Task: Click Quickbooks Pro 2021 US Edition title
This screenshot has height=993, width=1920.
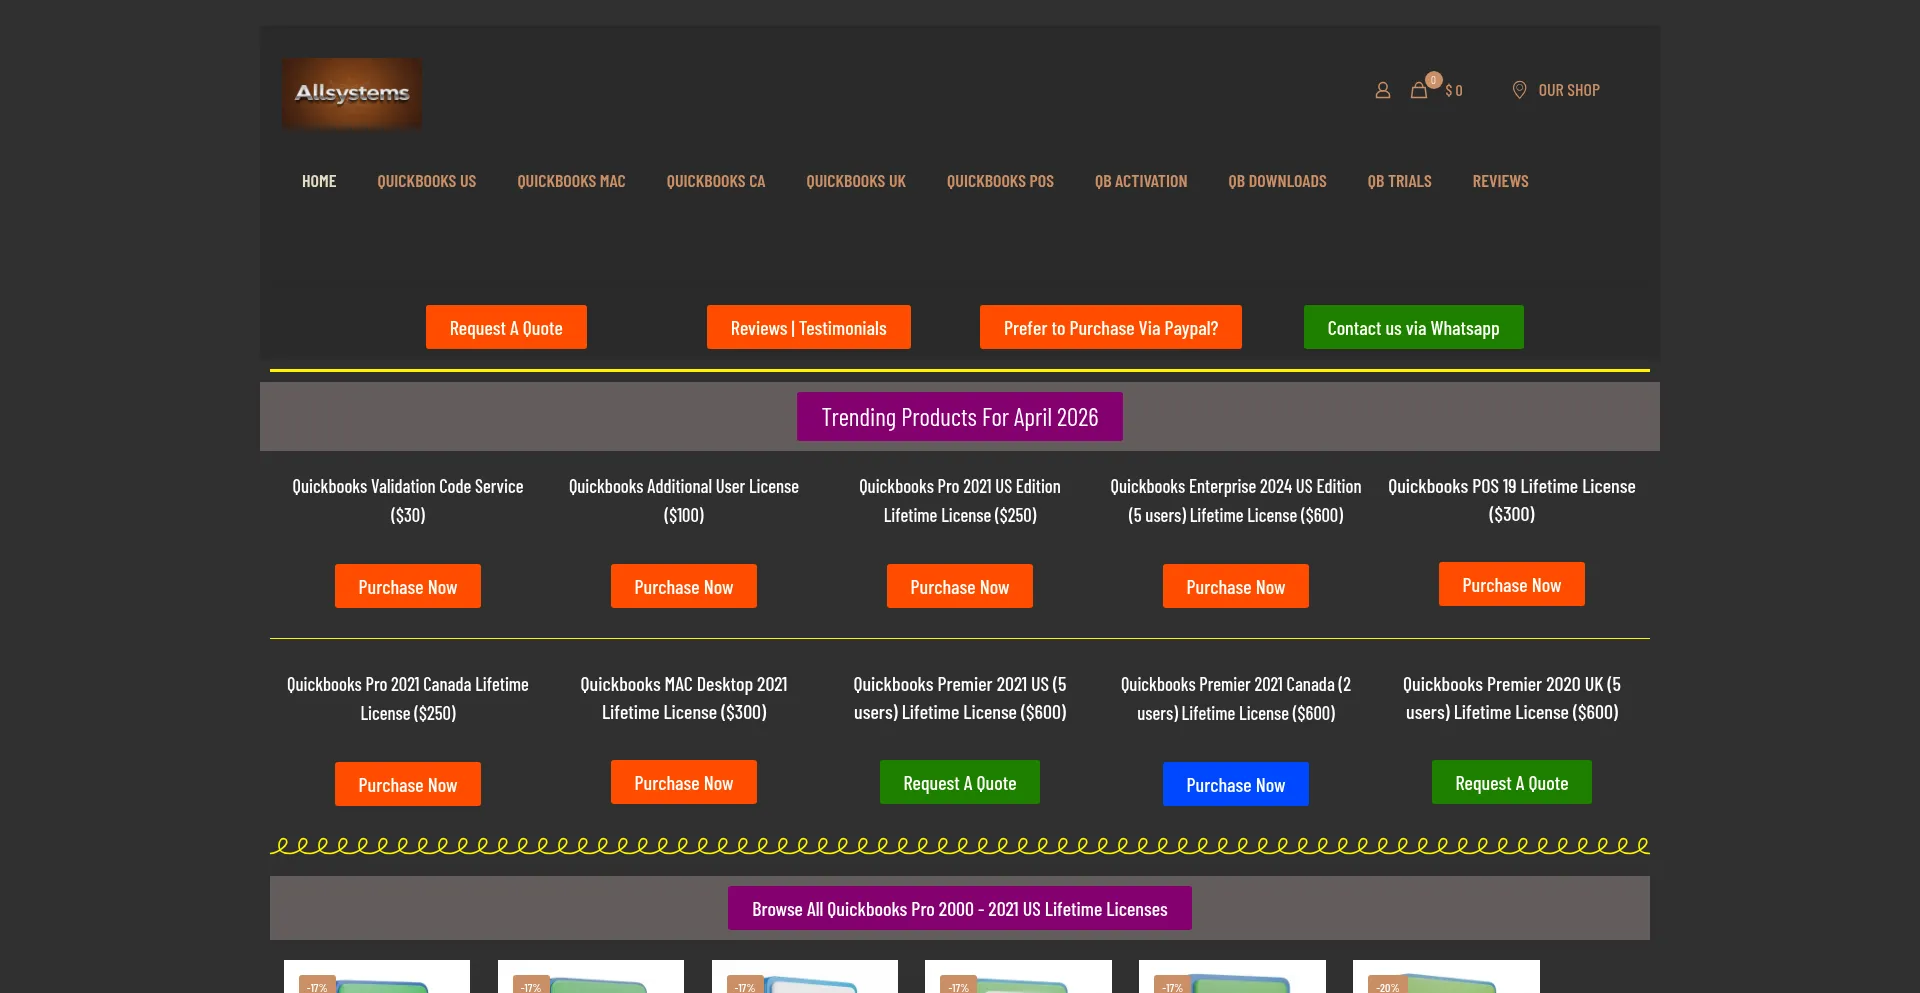Action: (x=960, y=500)
